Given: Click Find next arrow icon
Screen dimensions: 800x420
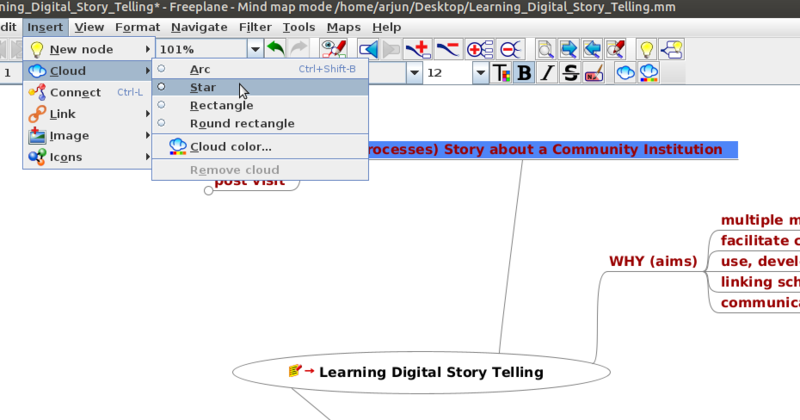Looking at the screenshot, I should [x=568, y=50].
